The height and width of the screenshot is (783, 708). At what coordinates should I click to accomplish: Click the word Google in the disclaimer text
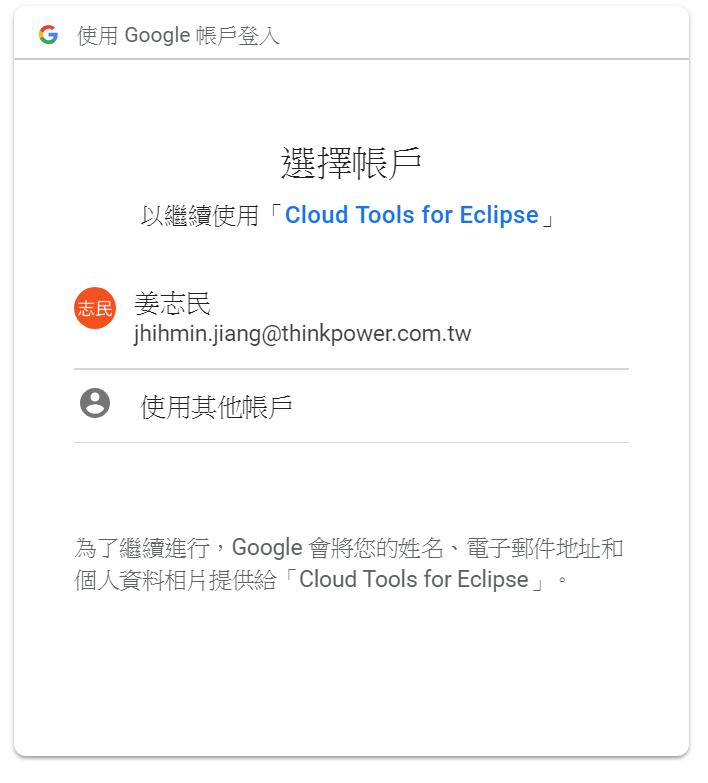(267, 548)
